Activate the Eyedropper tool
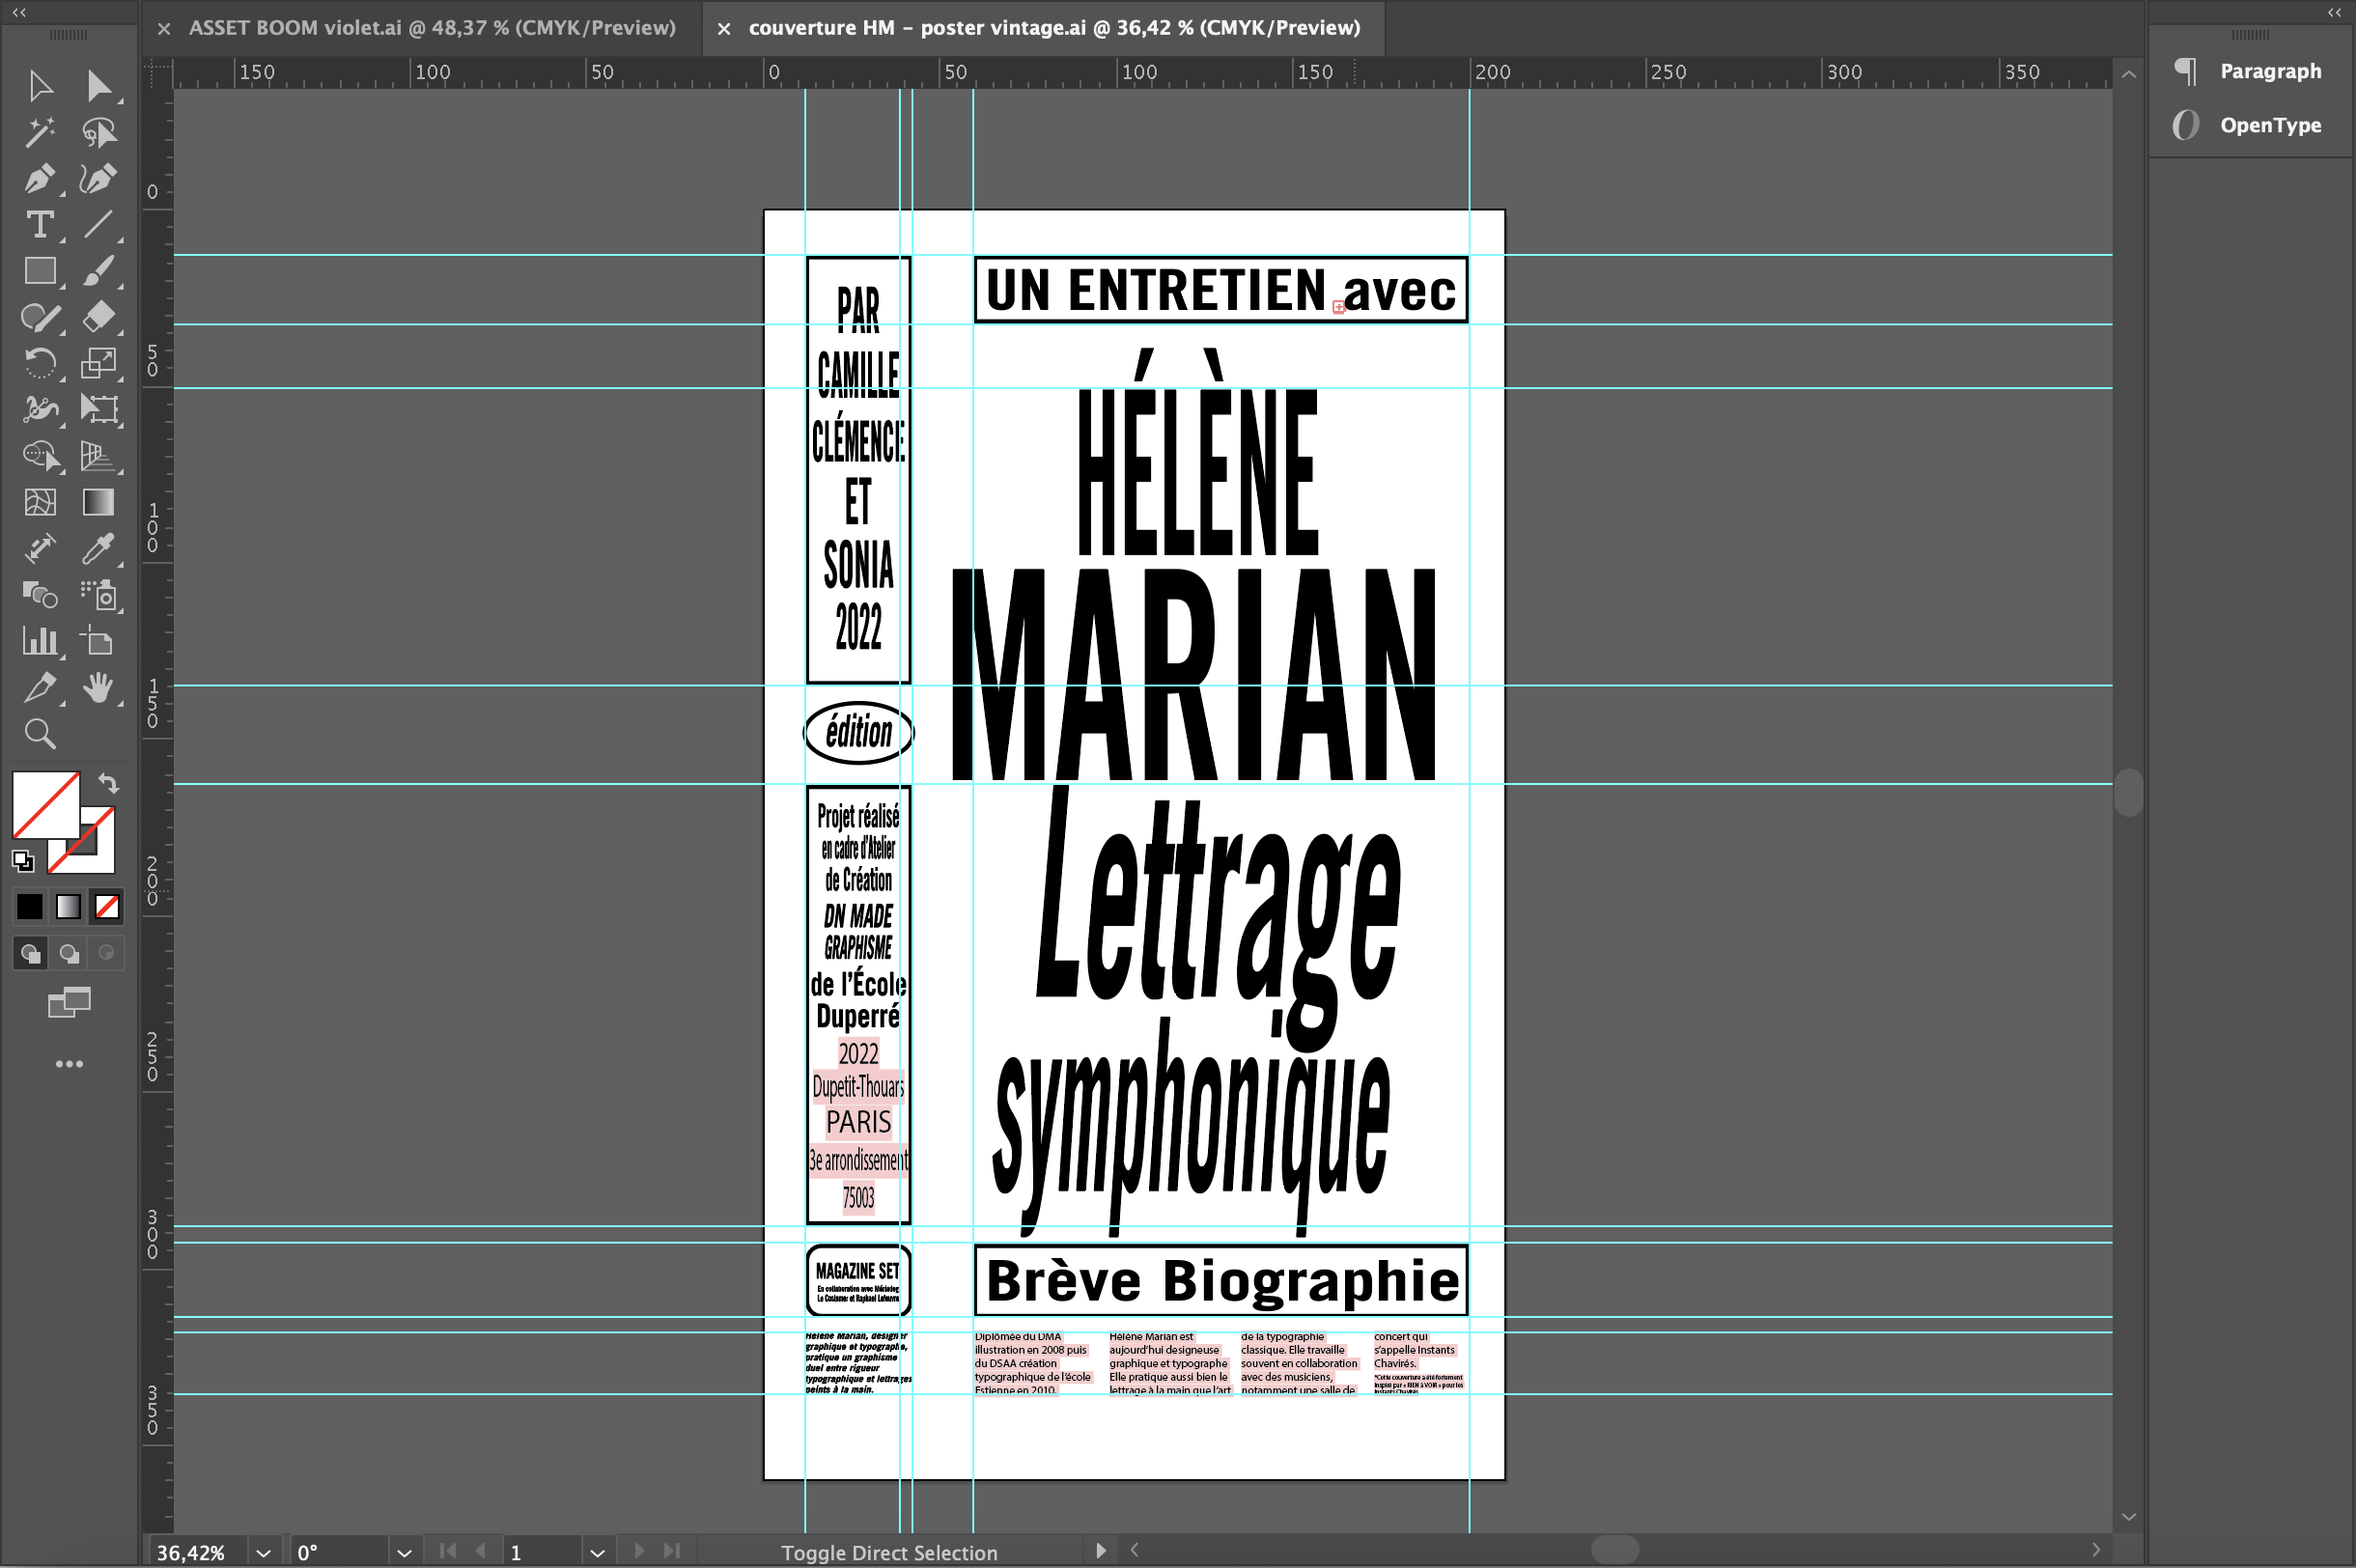Viewport: 2356px width, 1568px height. click(x=98, y=549)
